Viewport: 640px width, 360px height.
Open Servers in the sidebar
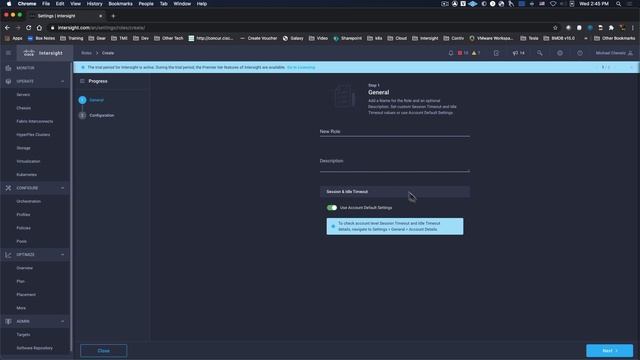click(23, 95)
